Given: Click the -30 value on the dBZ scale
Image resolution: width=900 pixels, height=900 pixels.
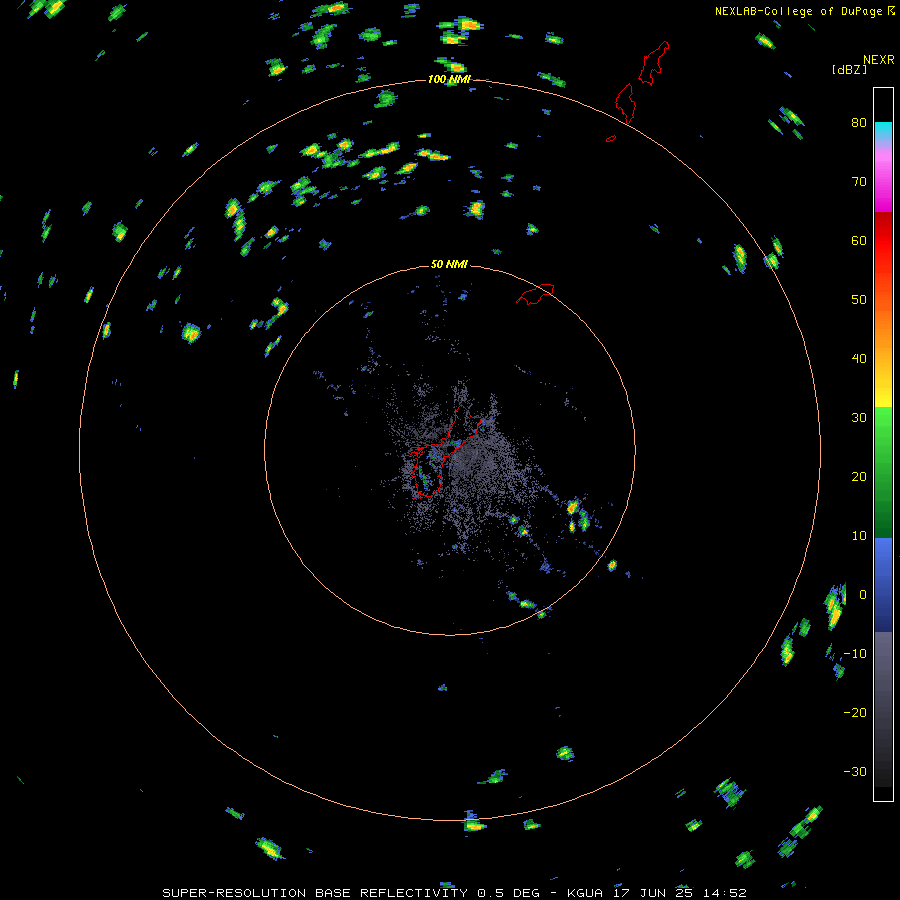Looking at the screenshot, I should [x=855, y=771].
